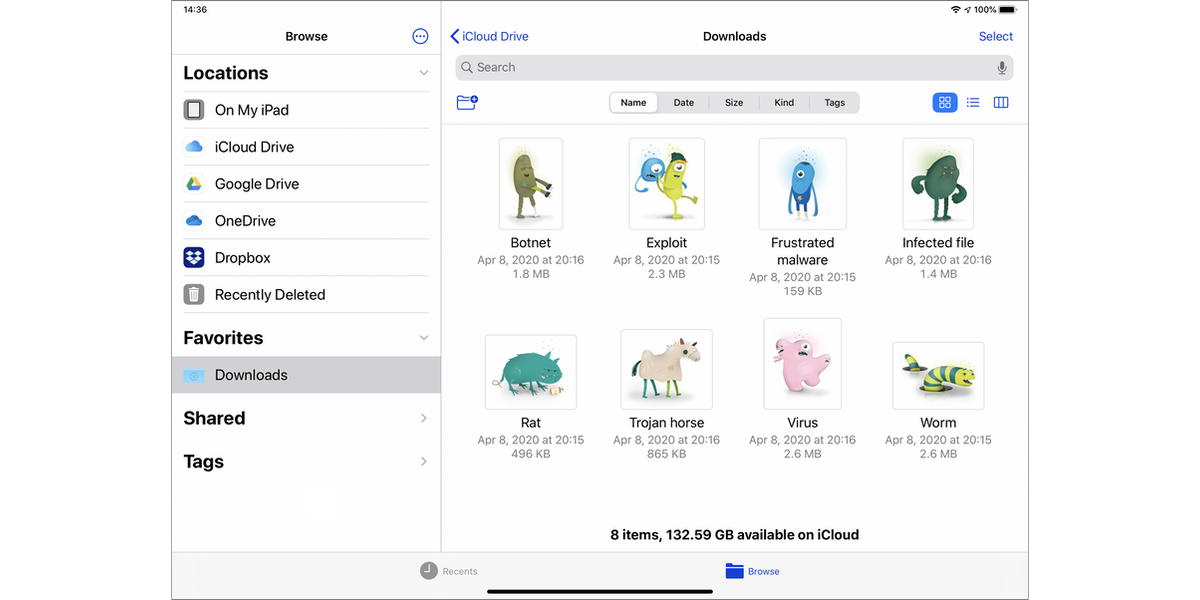Click the Worm file name
The width and height of the screenshot is (1200, 600).
pos(938,423)
